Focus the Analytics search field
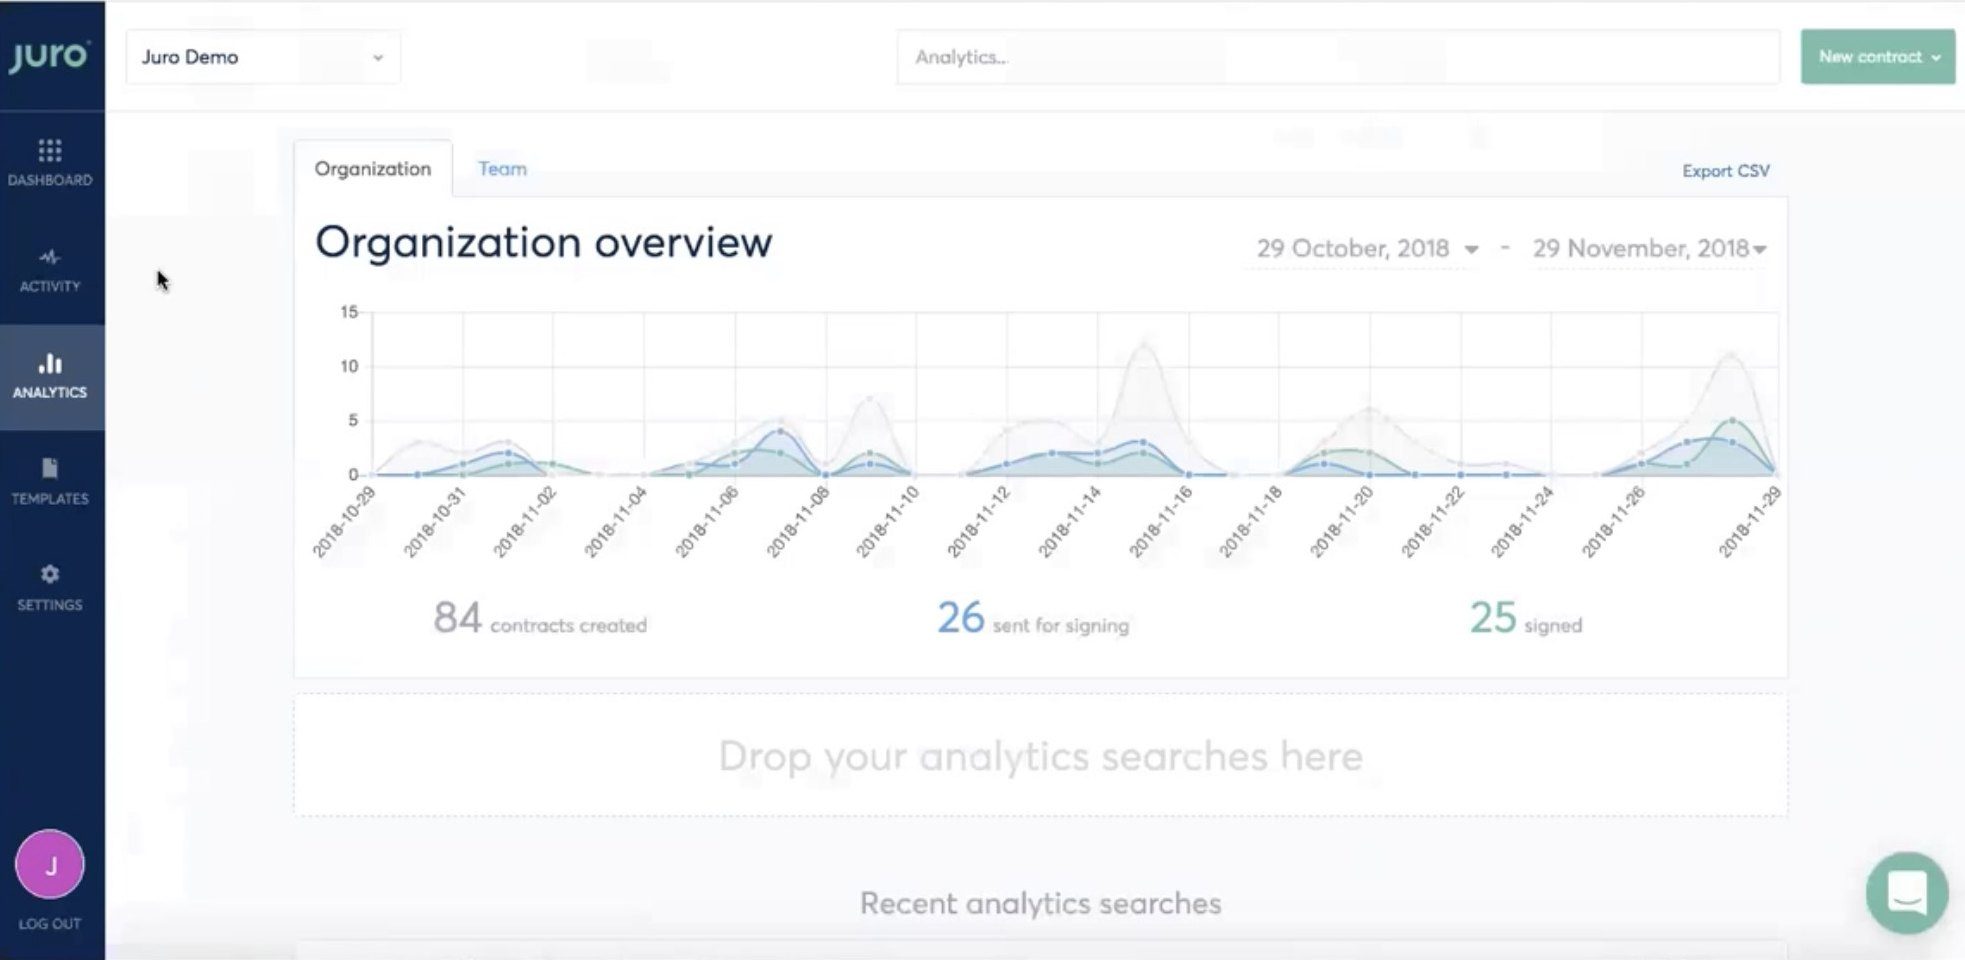Viewport: 1965px width, 960px height. [1337, 57]
